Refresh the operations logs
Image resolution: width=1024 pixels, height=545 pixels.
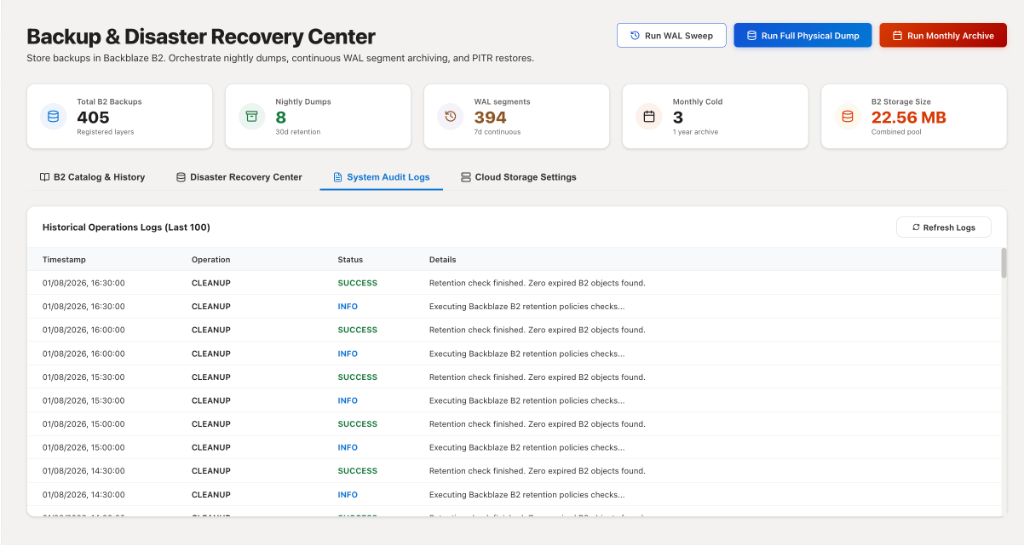[x=944, y=227]
